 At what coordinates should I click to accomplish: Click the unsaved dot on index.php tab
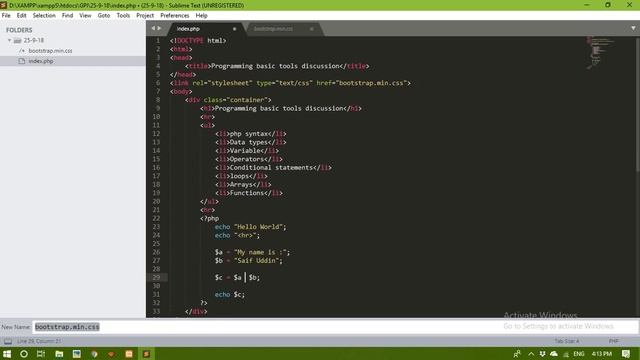[234, 29]
